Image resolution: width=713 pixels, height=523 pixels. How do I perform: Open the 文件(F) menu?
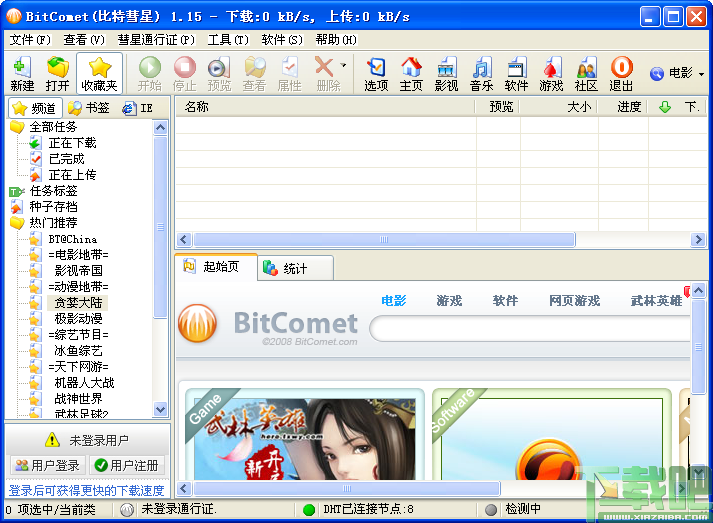tap(30, 40)
